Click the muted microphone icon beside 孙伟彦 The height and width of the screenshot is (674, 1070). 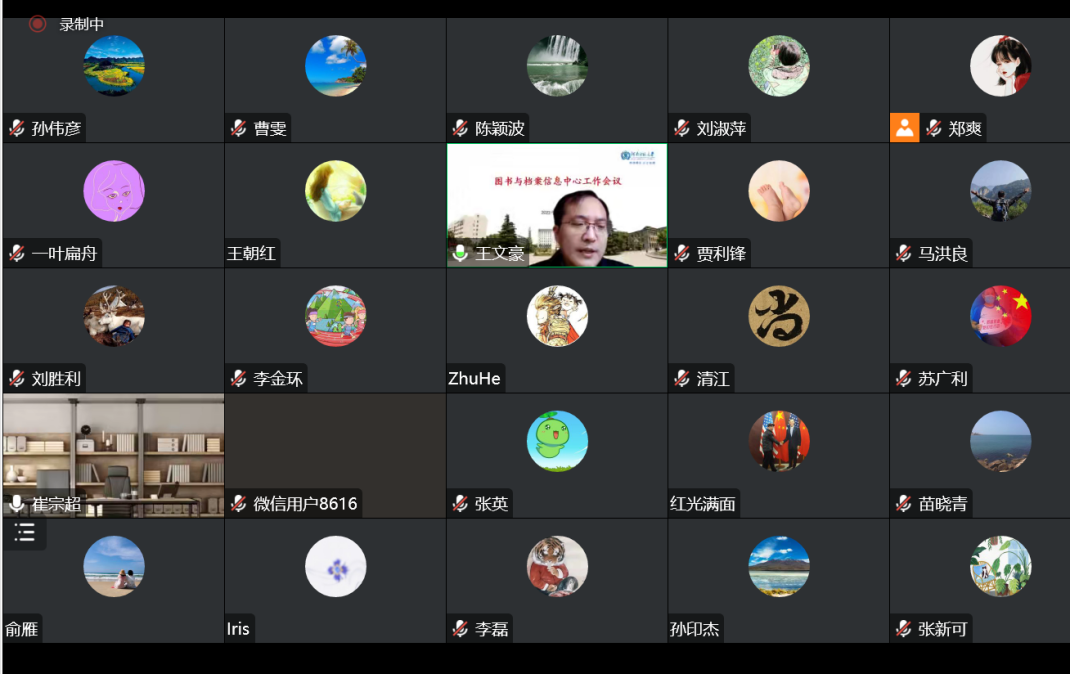(17, 128)
